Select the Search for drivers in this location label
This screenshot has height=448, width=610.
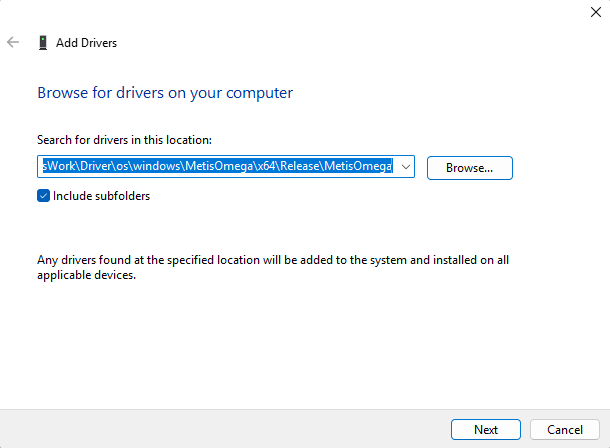point(124,140)
